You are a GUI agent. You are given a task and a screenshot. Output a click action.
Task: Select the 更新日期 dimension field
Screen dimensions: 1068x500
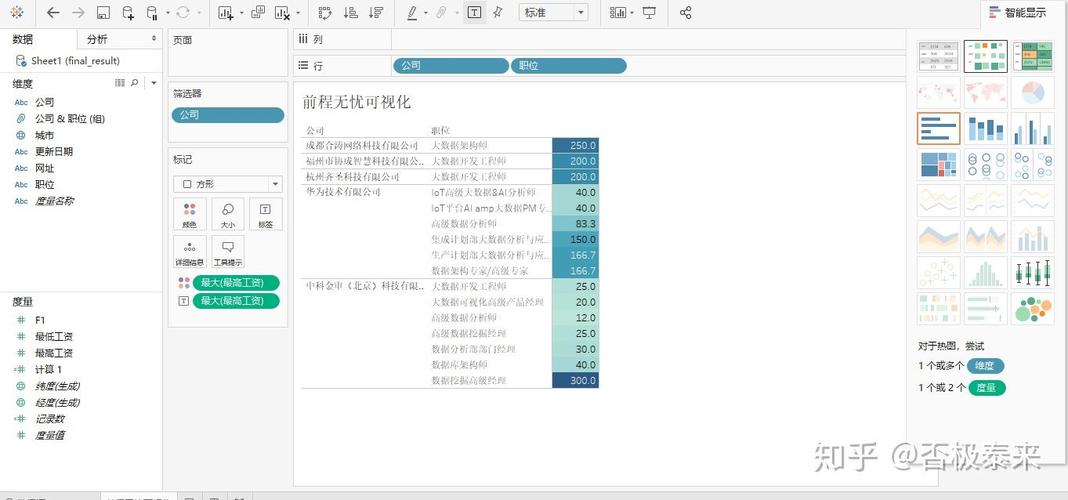click(54, 151)
